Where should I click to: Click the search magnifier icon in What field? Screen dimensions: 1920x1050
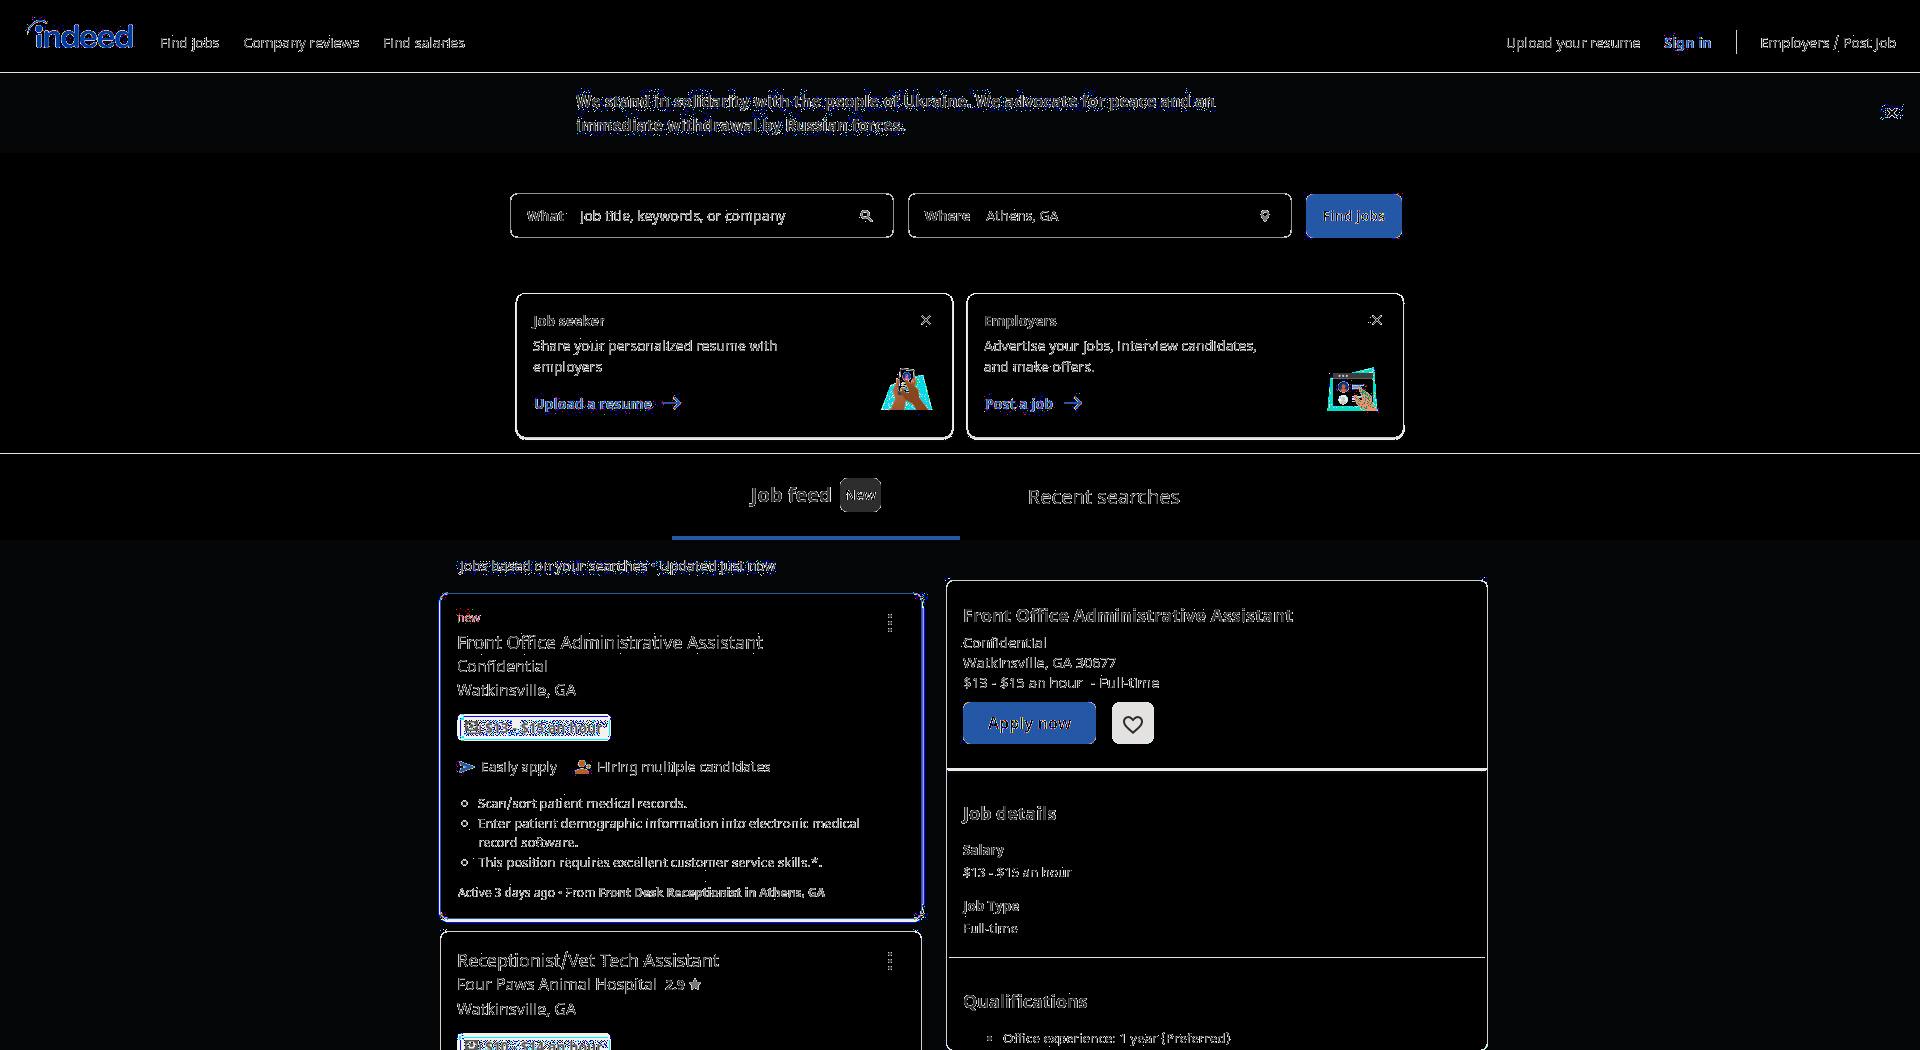coord(866,216)
